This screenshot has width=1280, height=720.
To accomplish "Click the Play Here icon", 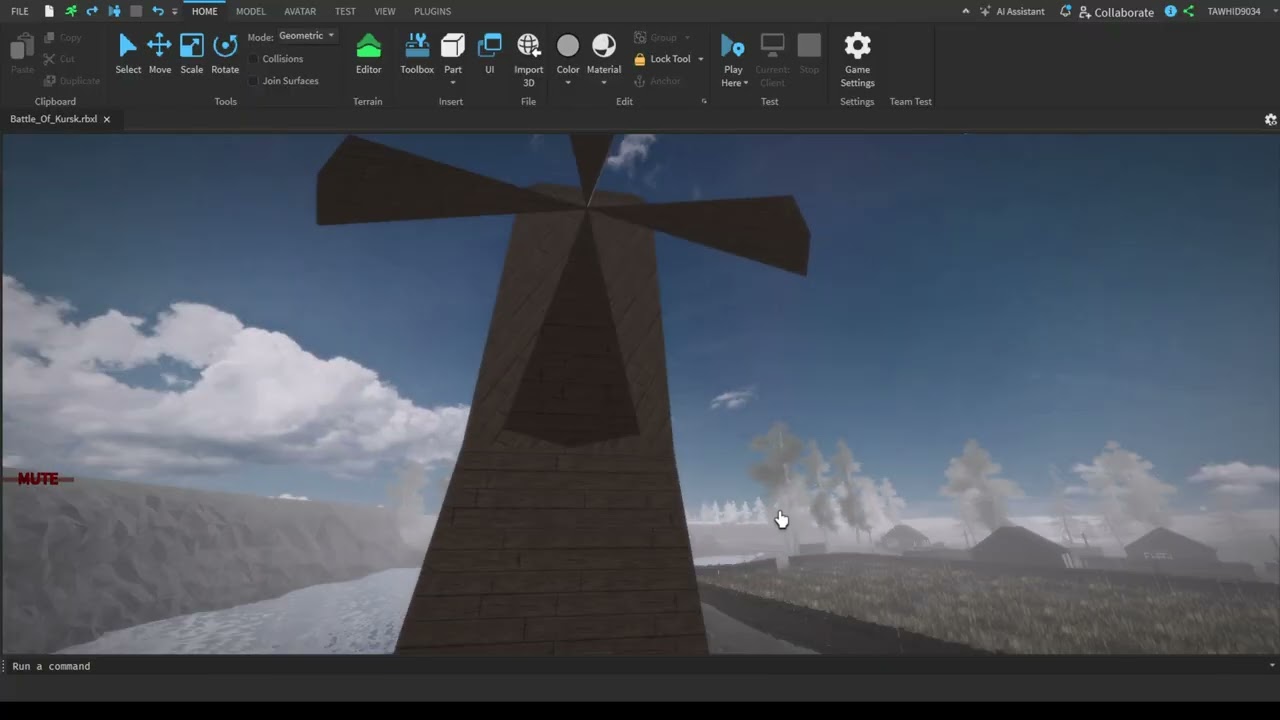I will 733,45.
